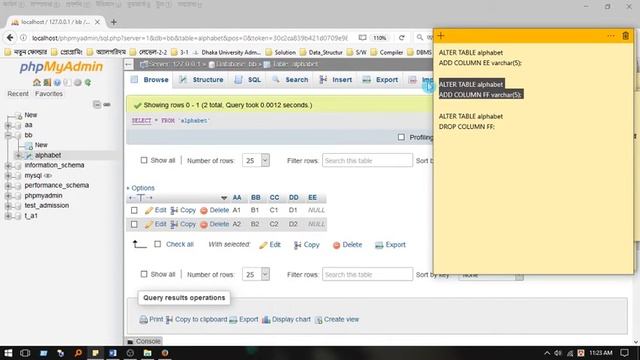Switch to the Browse tab
This screenshot has width=640, height=360.
click(150, 80)
